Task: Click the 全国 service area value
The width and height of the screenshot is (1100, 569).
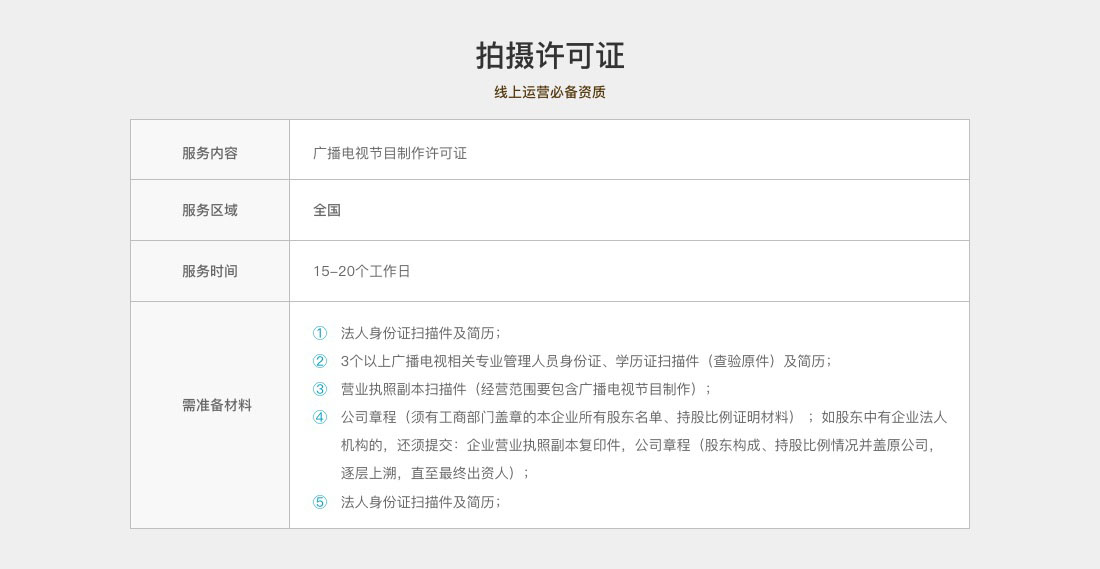Action: point(327,210)
